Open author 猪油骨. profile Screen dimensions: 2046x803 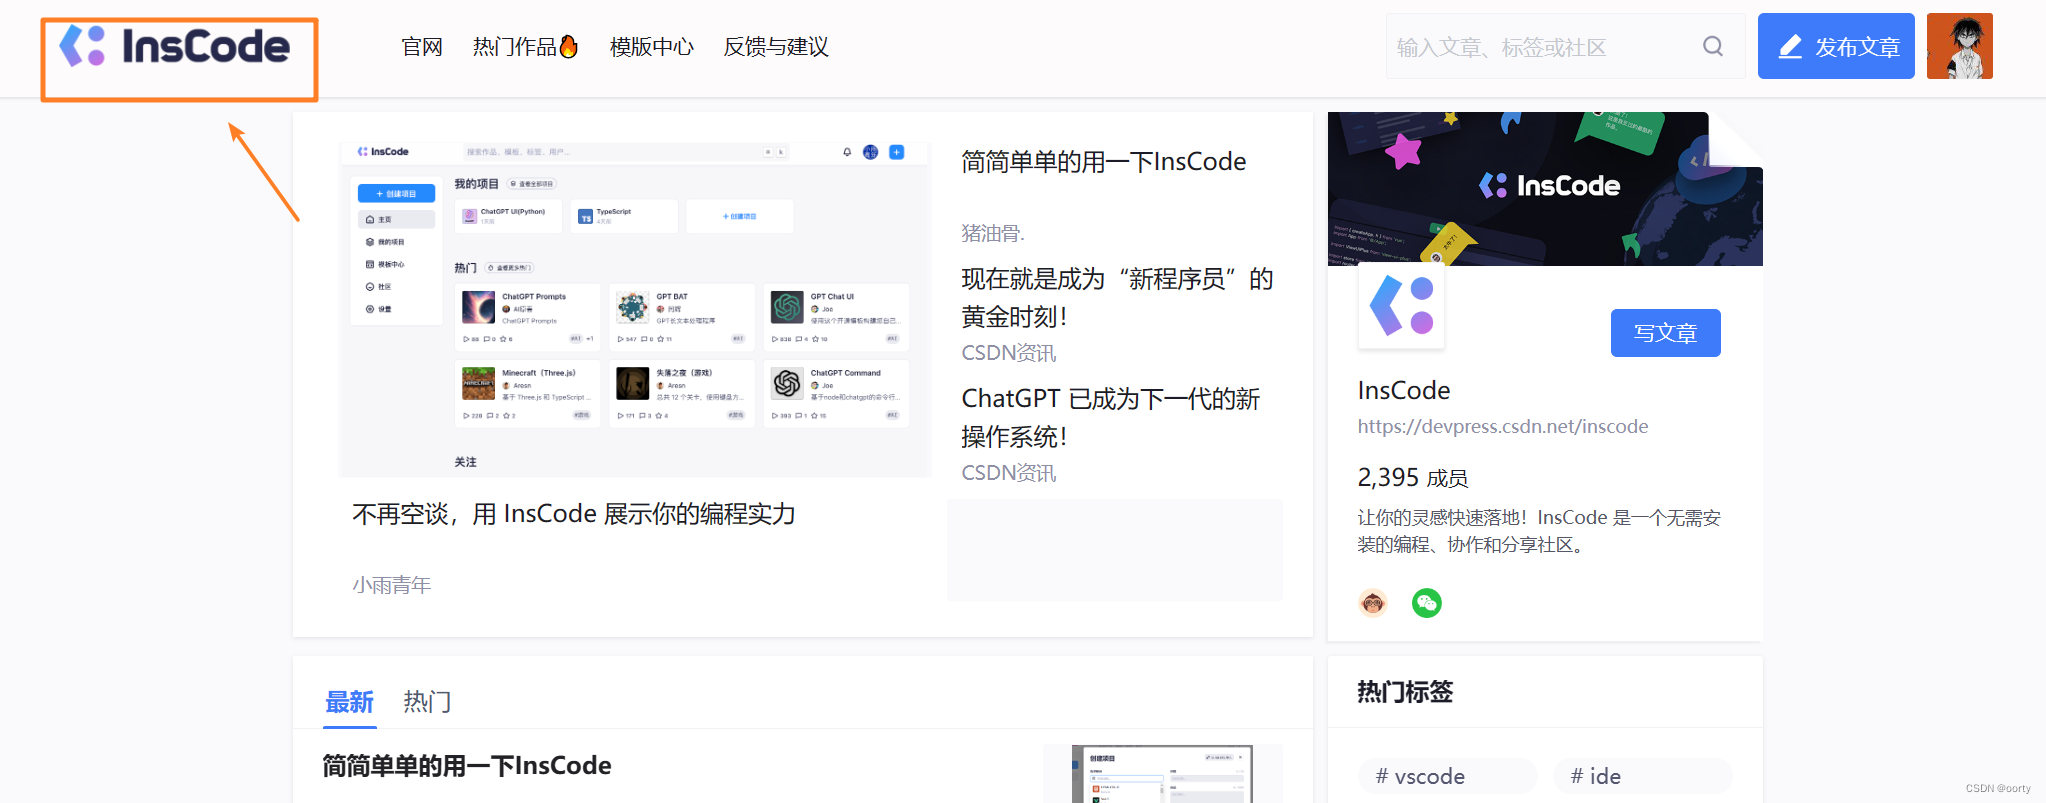[993, 233]
